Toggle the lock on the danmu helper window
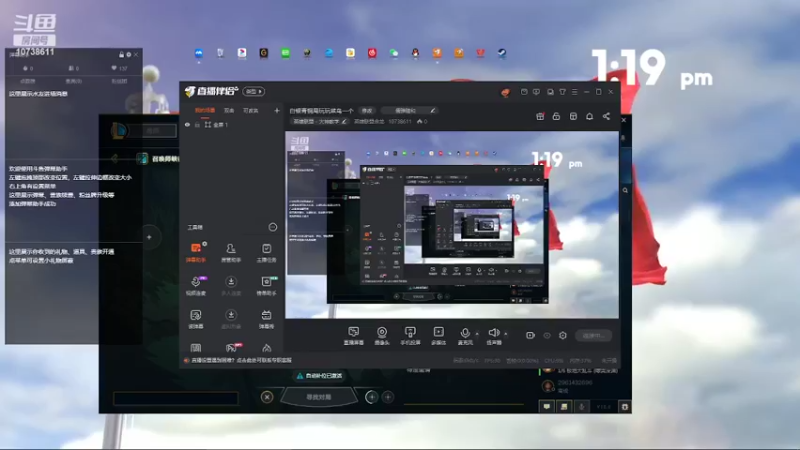Screen dimensions: 800x450 (121, 55)
